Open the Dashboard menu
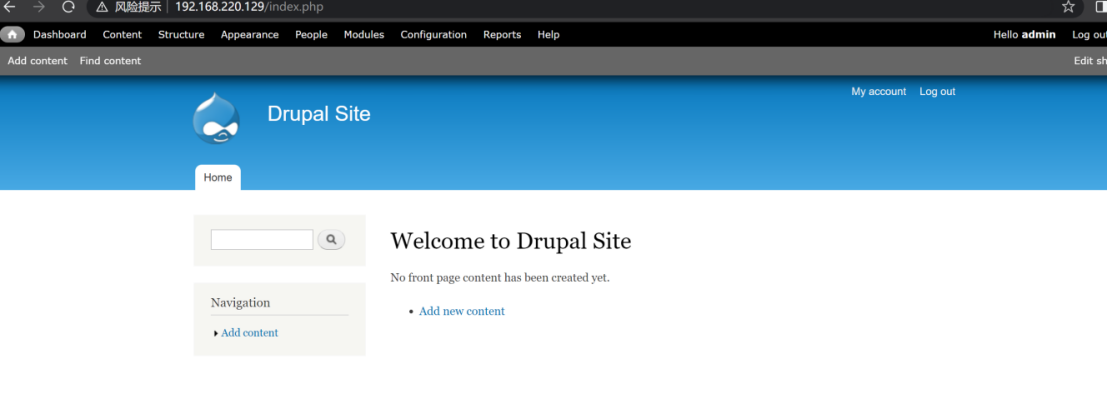1107x400 pixels. click(x=60, y=35)
